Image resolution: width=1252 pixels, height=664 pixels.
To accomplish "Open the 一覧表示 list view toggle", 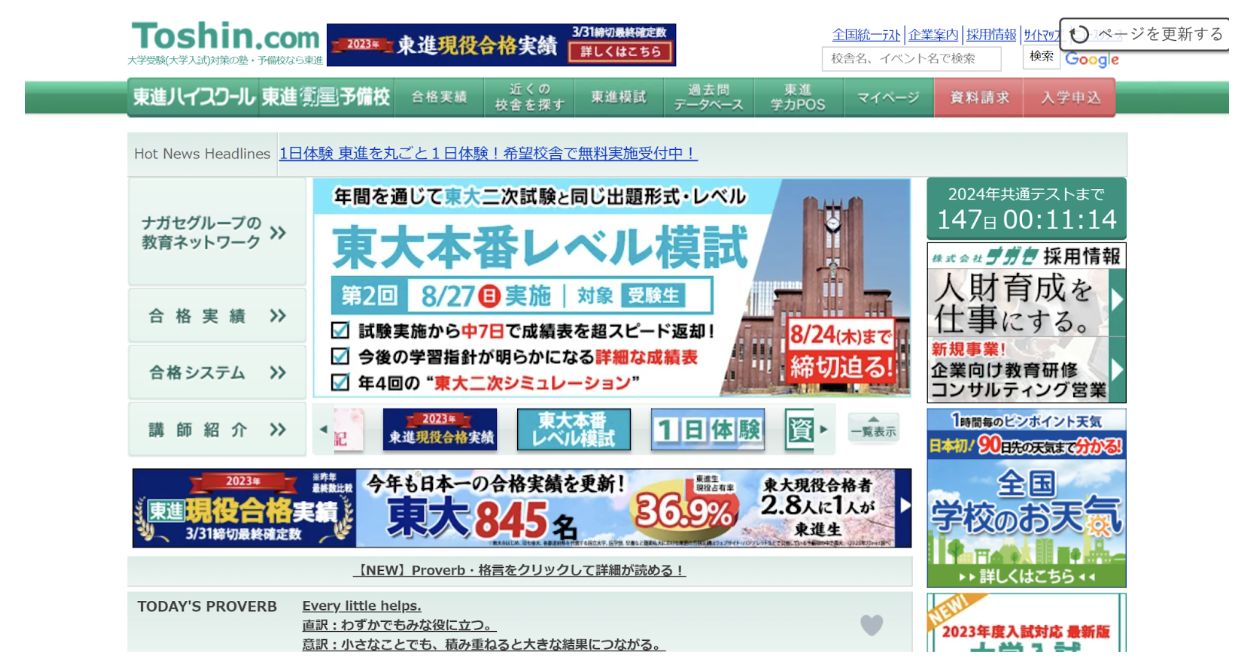I will [873, 428].
